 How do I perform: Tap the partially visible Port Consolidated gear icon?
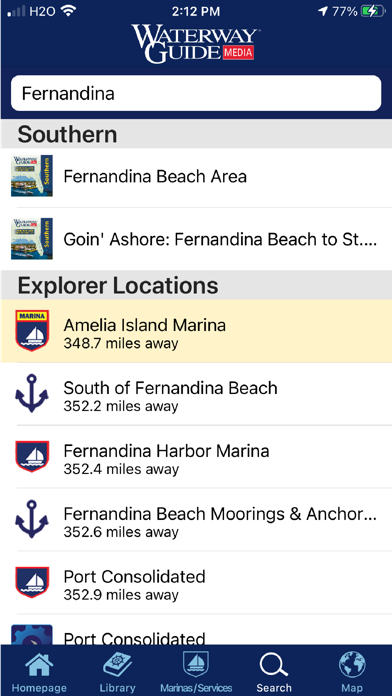(32, 635)
